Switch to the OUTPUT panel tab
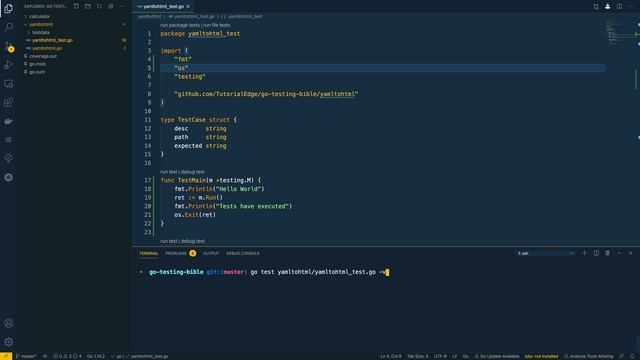Viewport: 640px width, 360px height. (211, 253)
